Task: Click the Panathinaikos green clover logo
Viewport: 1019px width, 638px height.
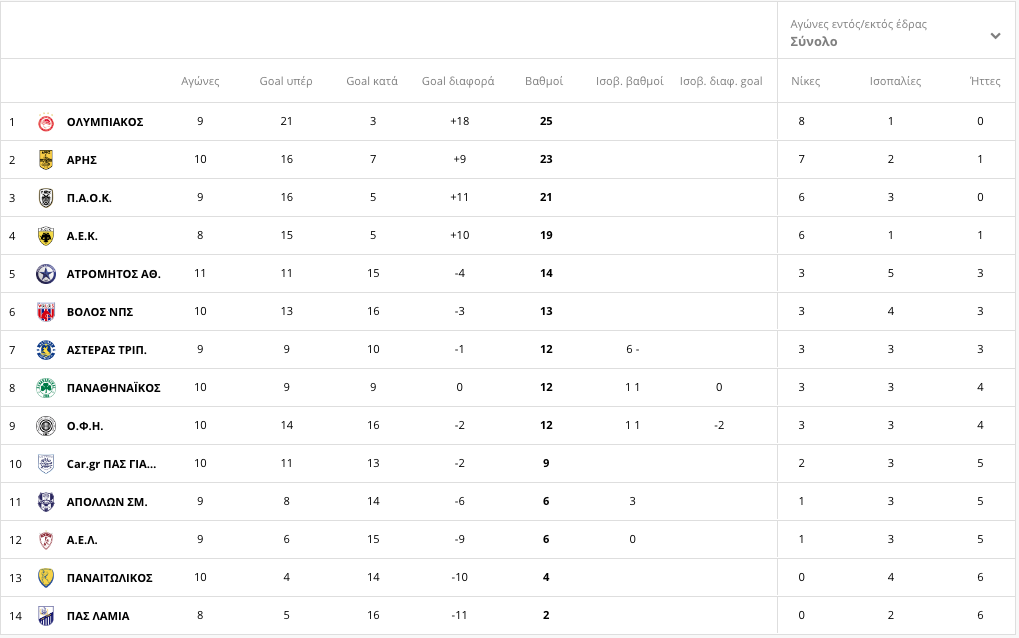Action: (x=46, y=388)
